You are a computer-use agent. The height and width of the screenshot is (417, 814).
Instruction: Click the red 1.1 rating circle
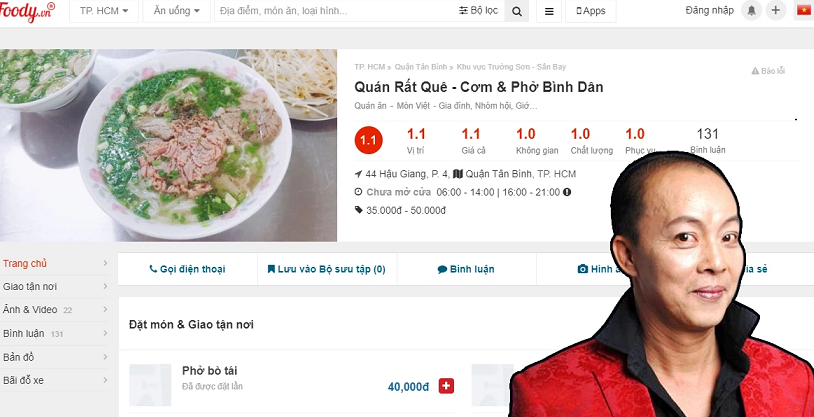coord(369,140)
